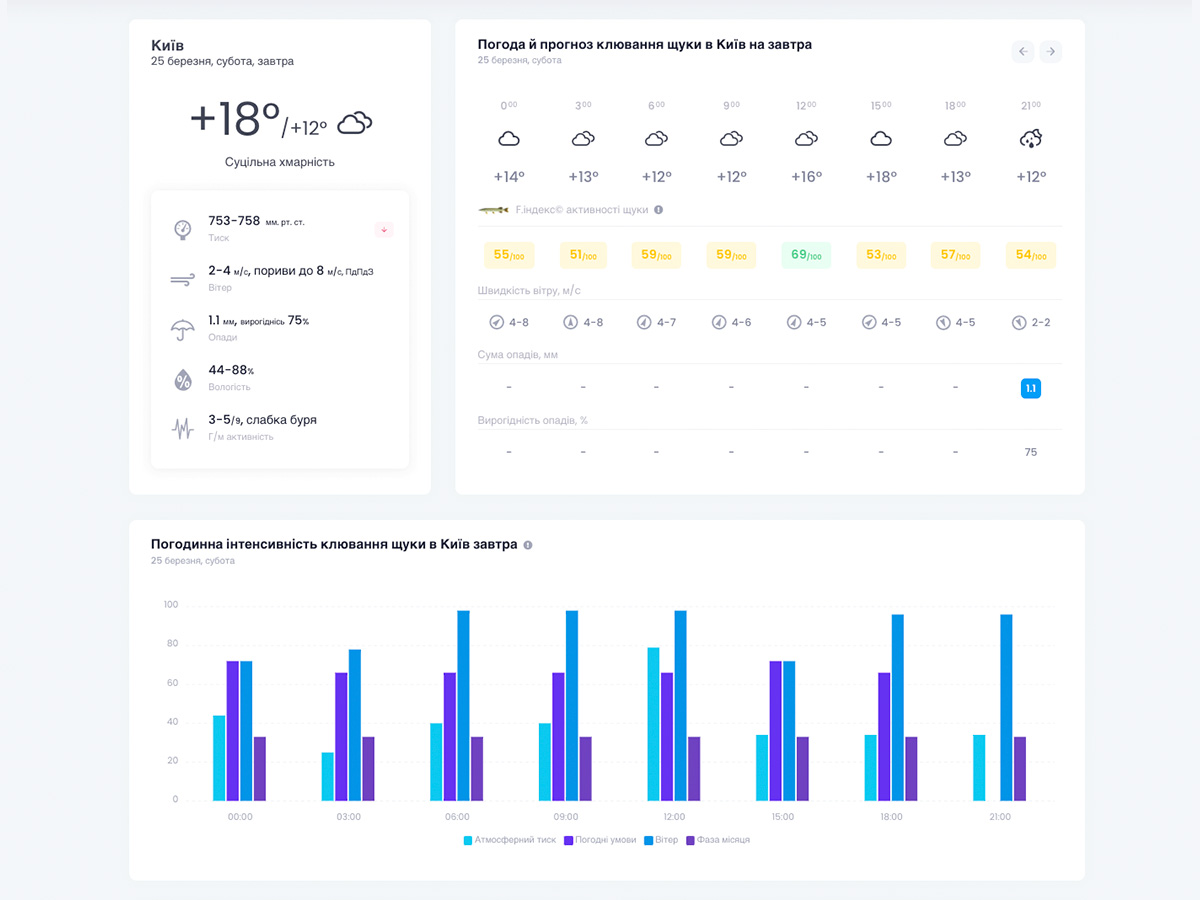Click the info icon next to hourly chart title
Image resolution: width=1200 pixels, height=900 pixels.
pyautogui.click(x=528, y=545)
